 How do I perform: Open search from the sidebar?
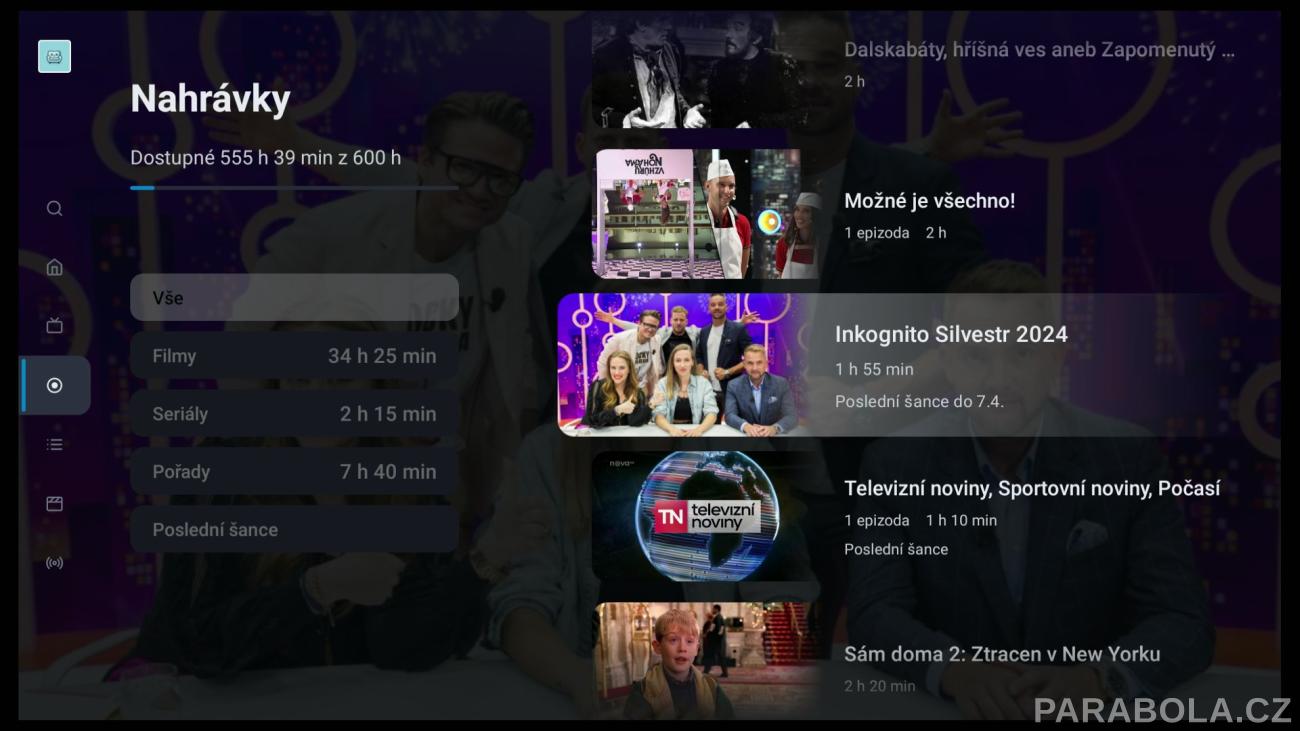point(55,208)
